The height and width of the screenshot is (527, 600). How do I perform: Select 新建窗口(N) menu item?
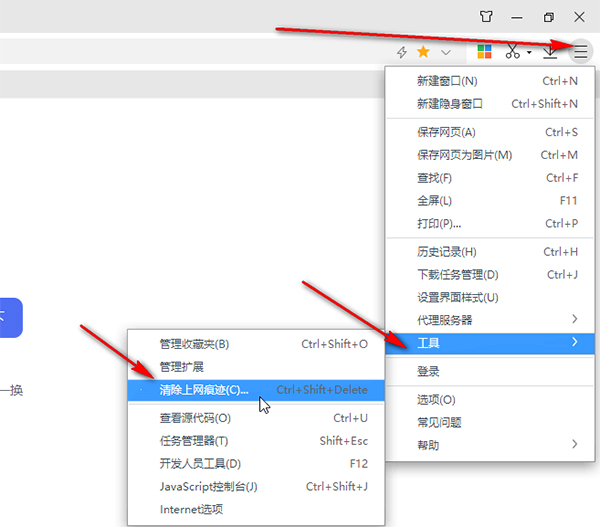click(490, 81)
